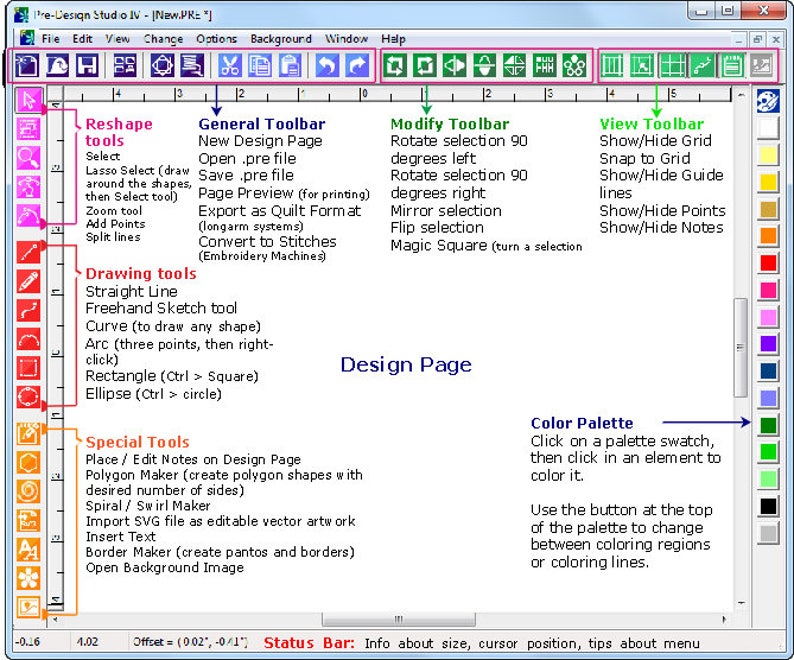Click the New Design Page icon
This screenshot has width=794, height=660.
click(26, 65)
